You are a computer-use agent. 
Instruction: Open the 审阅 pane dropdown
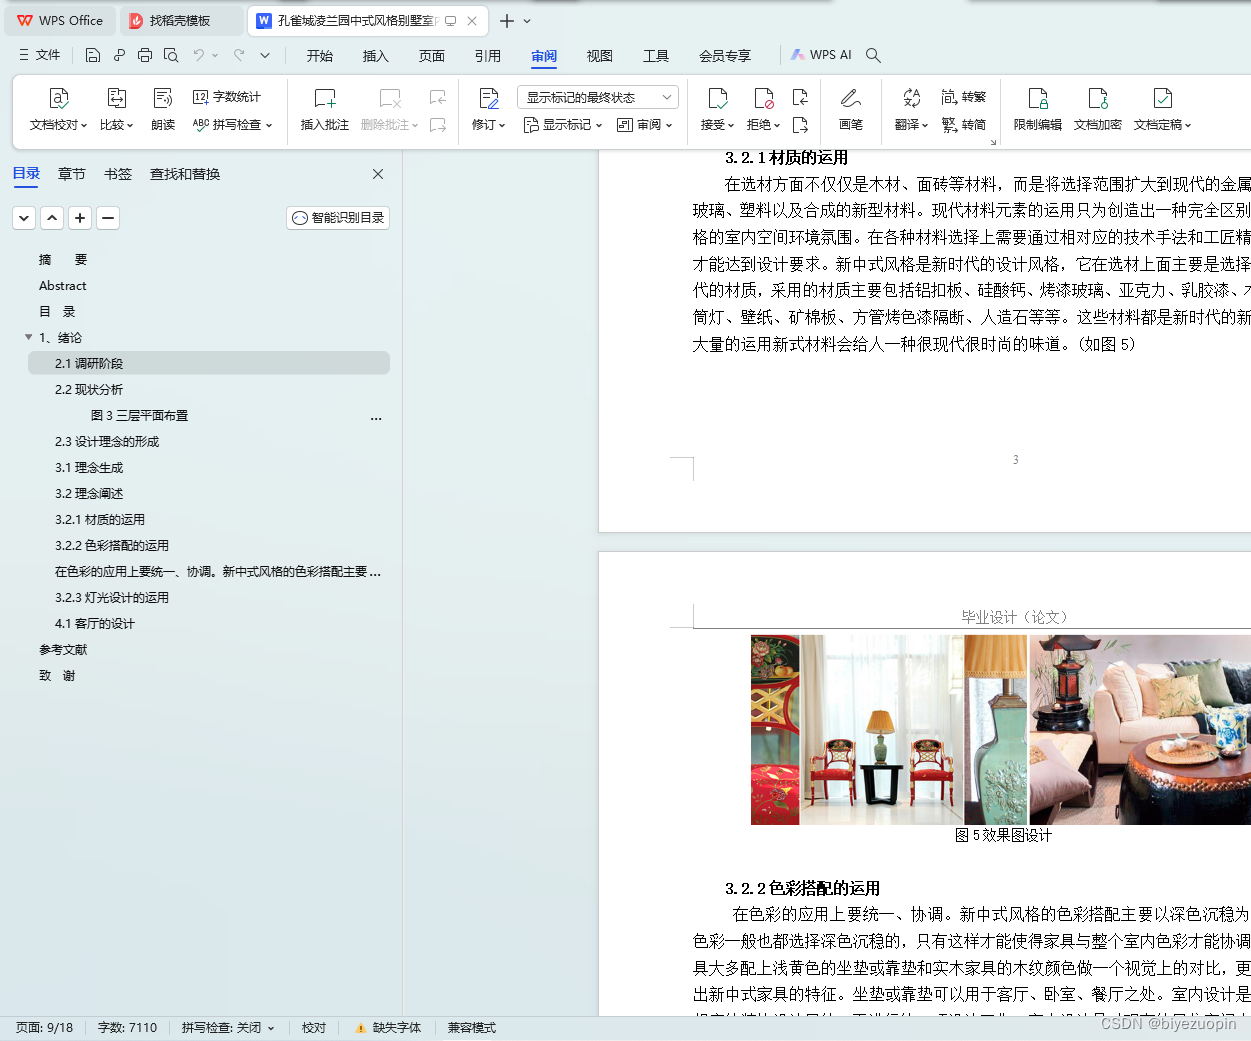[645, 125]
